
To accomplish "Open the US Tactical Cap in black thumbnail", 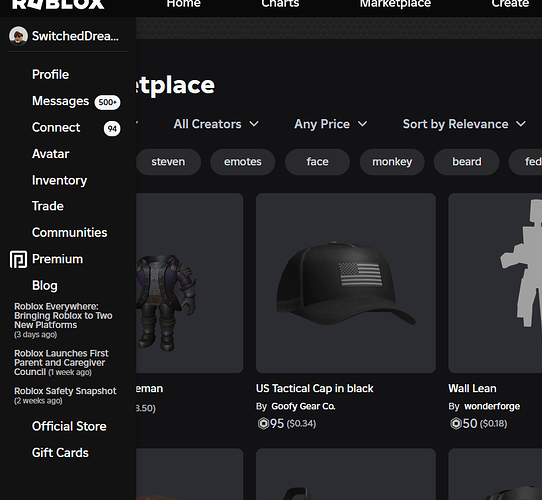I will pos(346,283).
